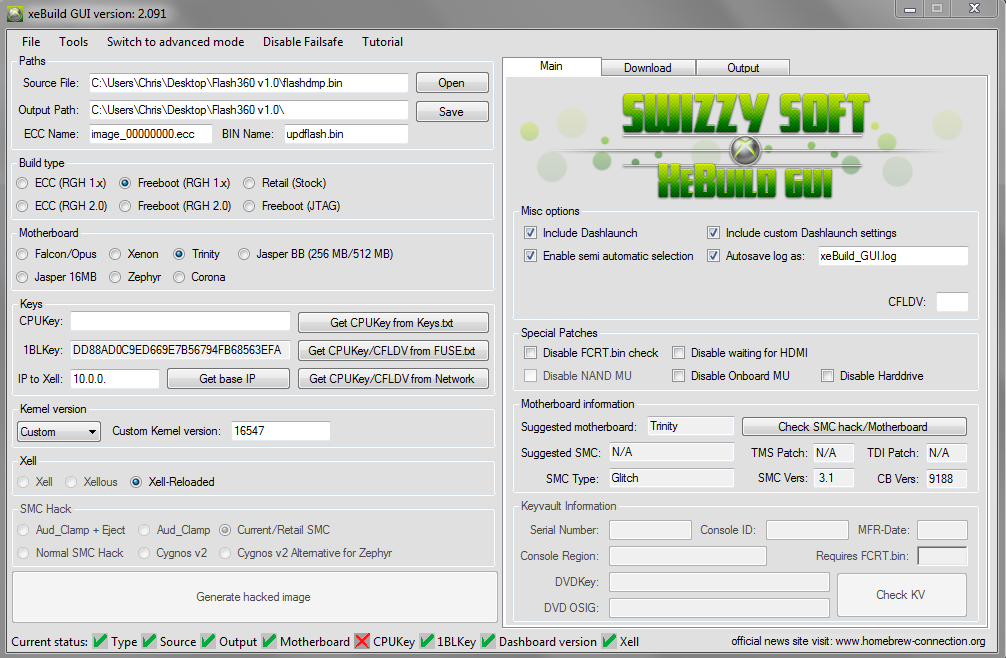Click the Swizzy Soft xeBuild GUI logo
The width and height of the screenshot is (1006, 658).
(746, 145)
